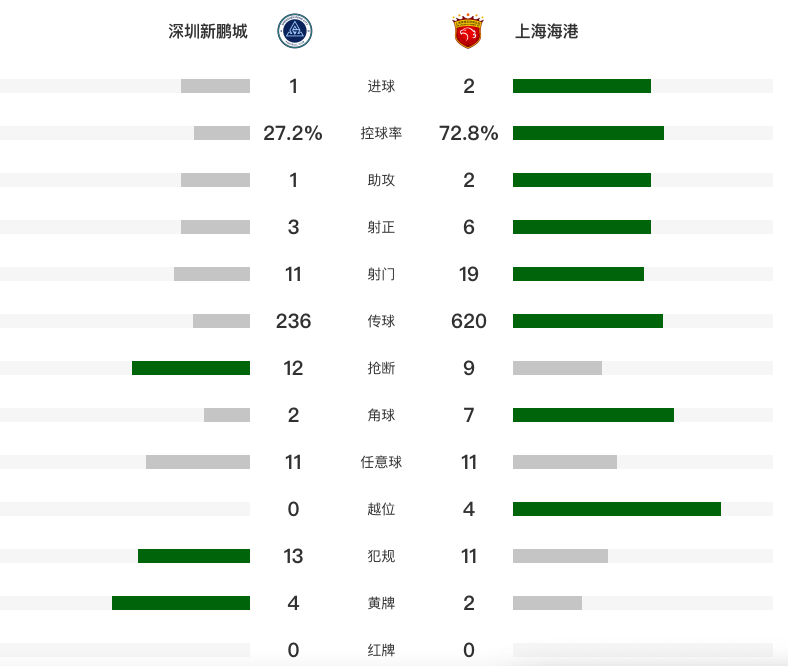Click the 抢断 12 tackles green bar

(x=191, y=368)
